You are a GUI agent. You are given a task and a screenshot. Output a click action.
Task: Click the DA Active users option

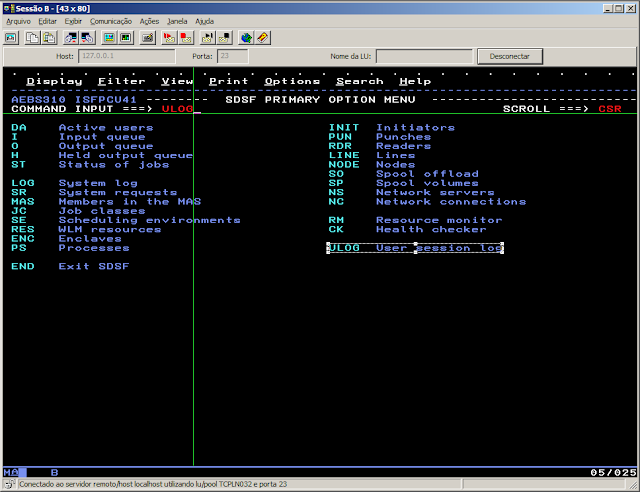[x=82, y=127]
